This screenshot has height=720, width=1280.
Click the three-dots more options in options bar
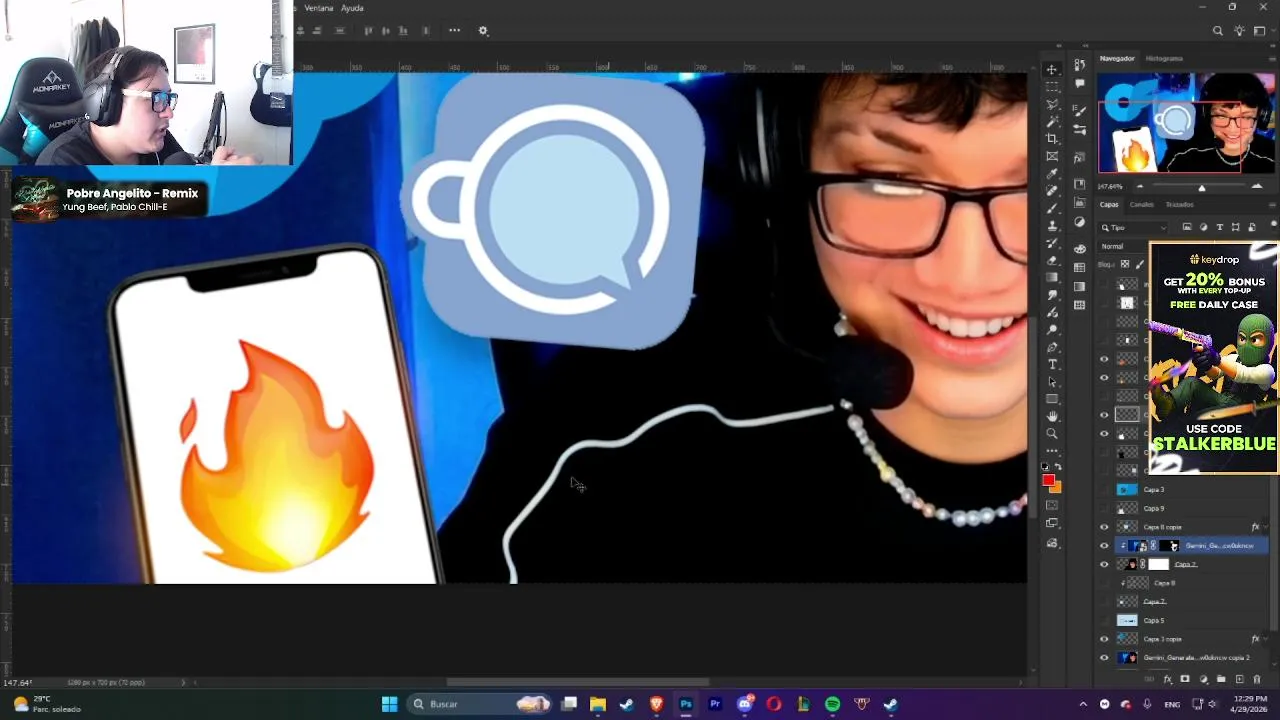[454, 30]
